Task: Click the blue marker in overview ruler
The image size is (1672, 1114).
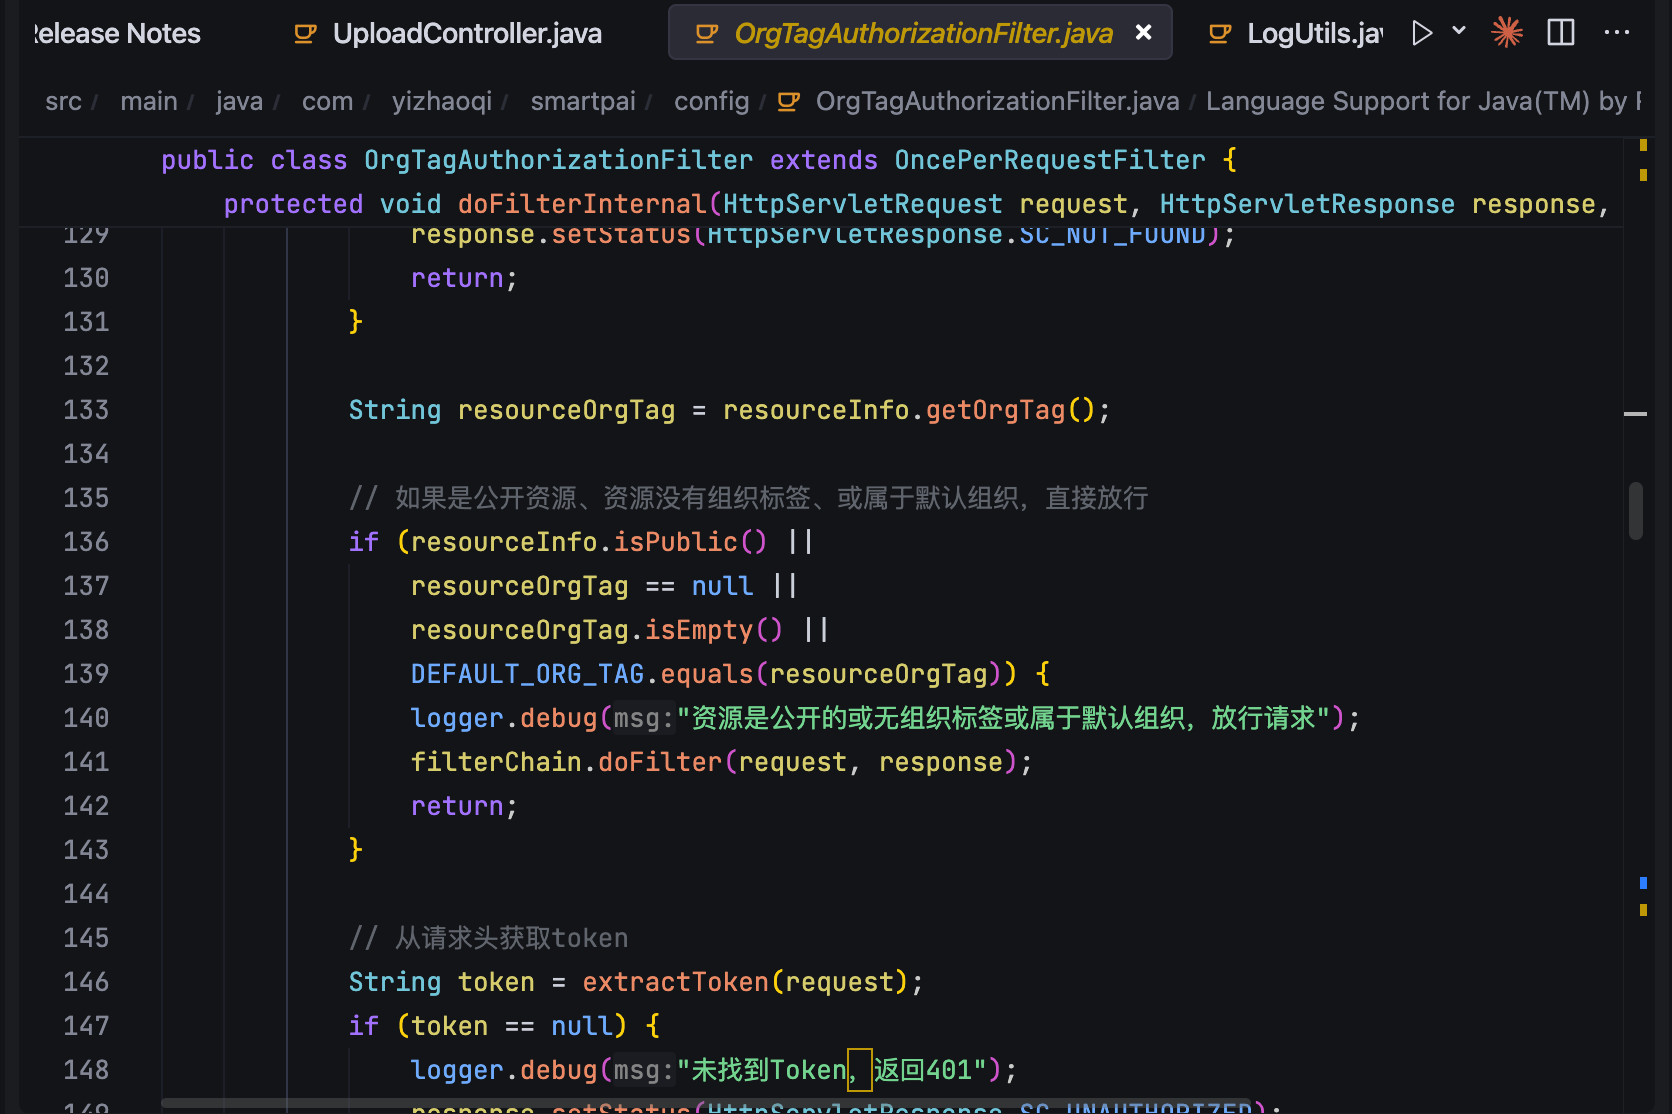Action: pyautogui.click(x=1643, y=883)
